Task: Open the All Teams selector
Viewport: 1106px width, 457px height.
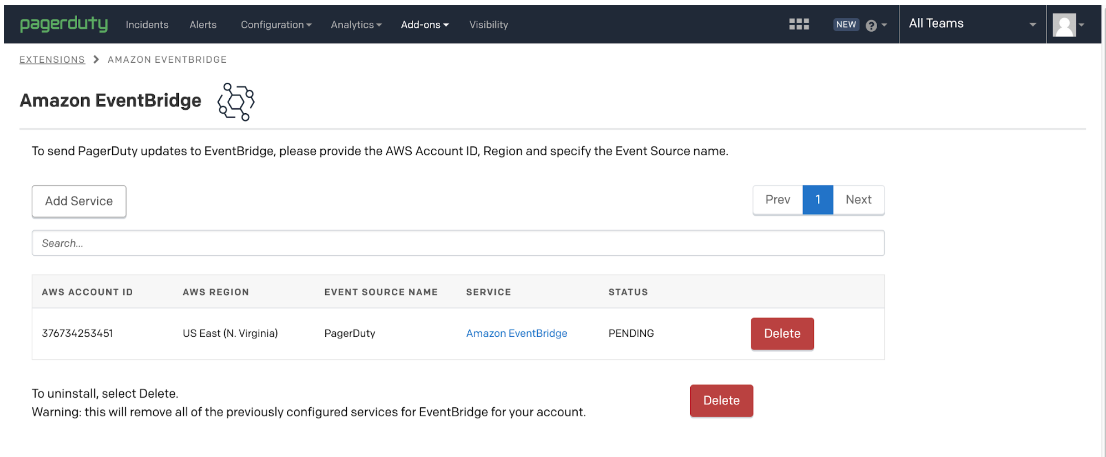Action: coord(972,24)
